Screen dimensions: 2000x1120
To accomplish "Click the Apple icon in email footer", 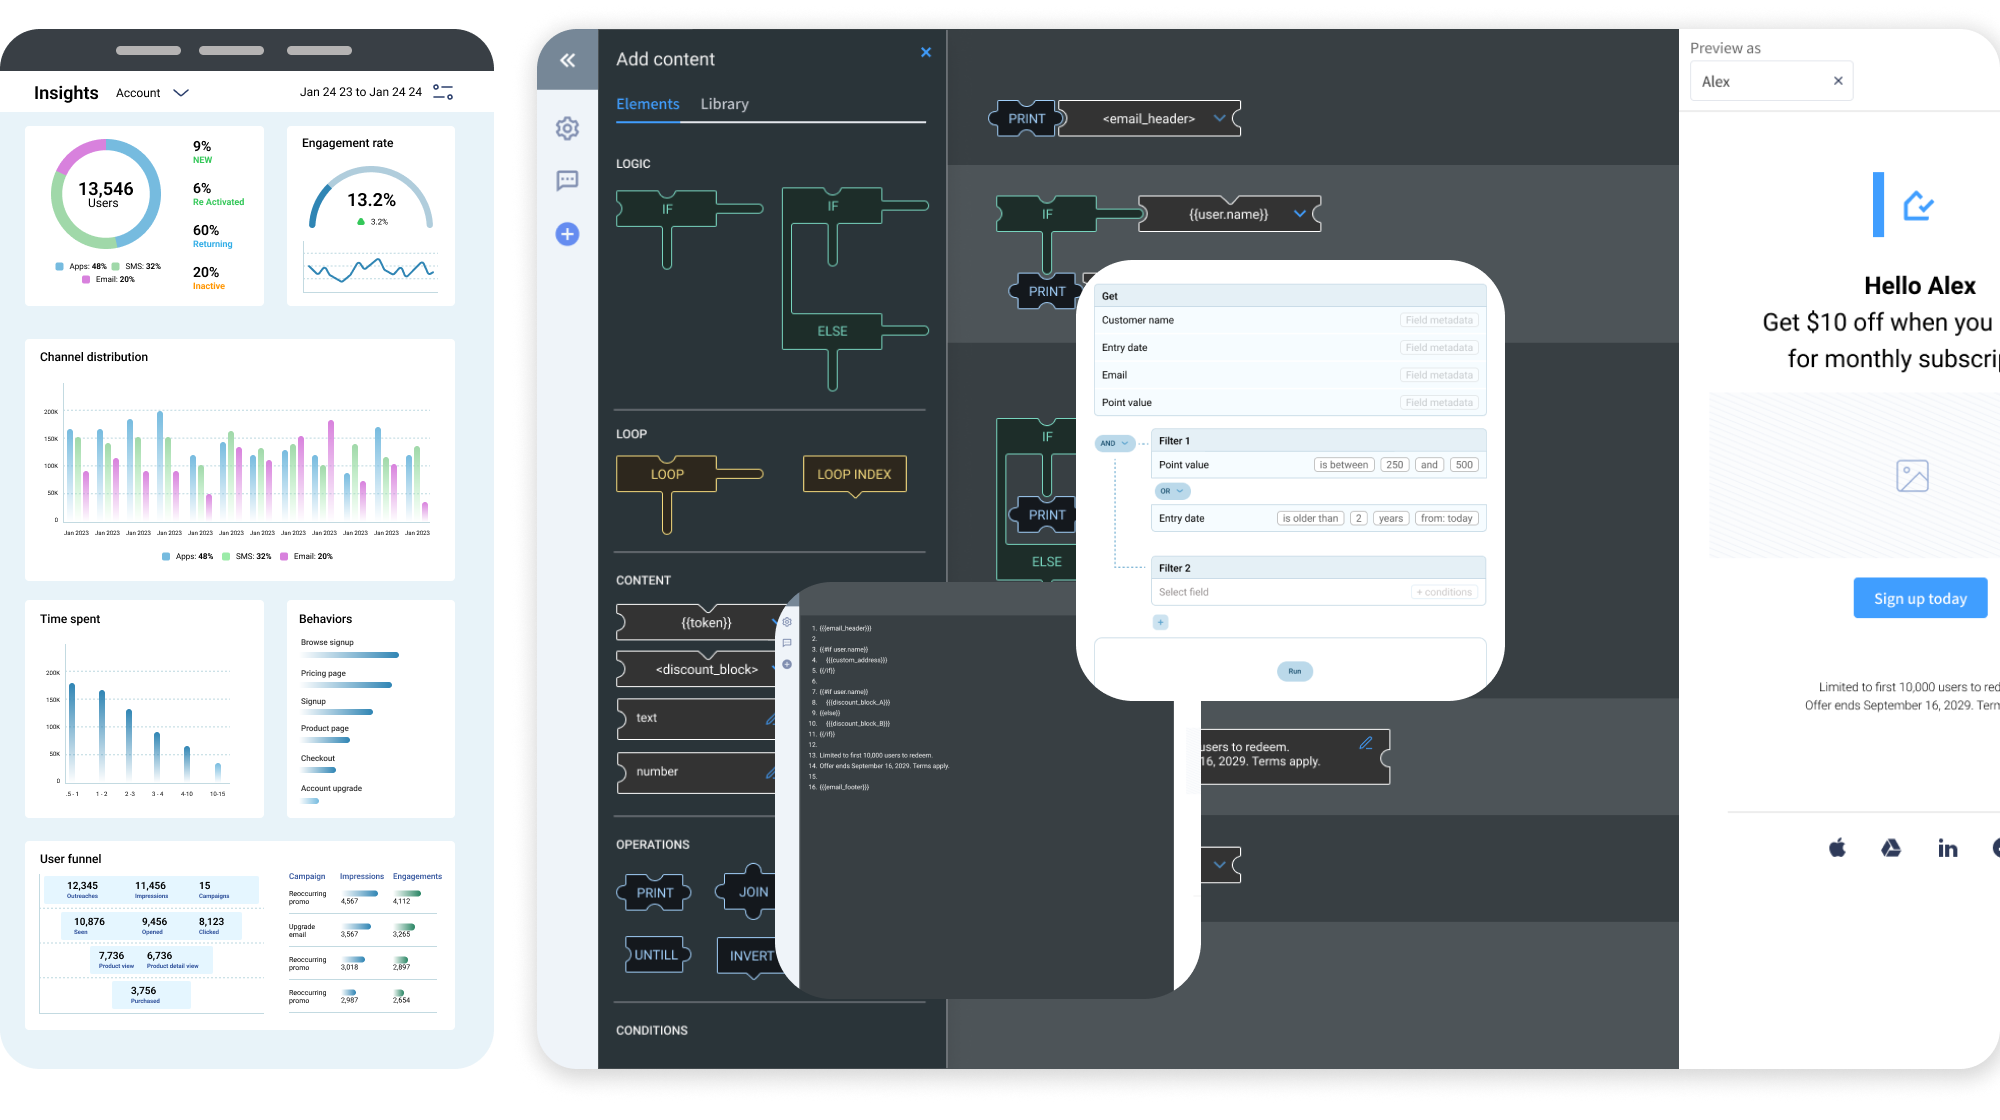I will [x=1837, y=848].
